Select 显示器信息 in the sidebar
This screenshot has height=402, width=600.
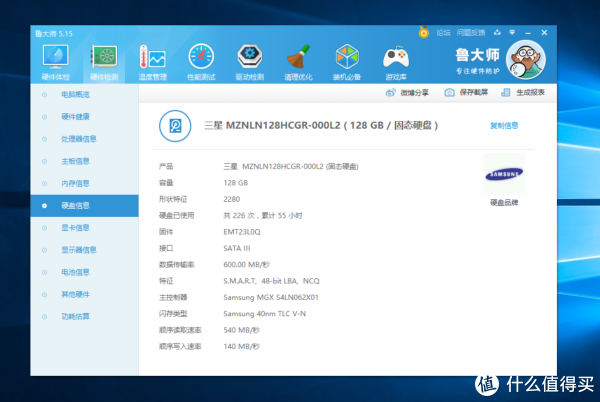point(85,250)
